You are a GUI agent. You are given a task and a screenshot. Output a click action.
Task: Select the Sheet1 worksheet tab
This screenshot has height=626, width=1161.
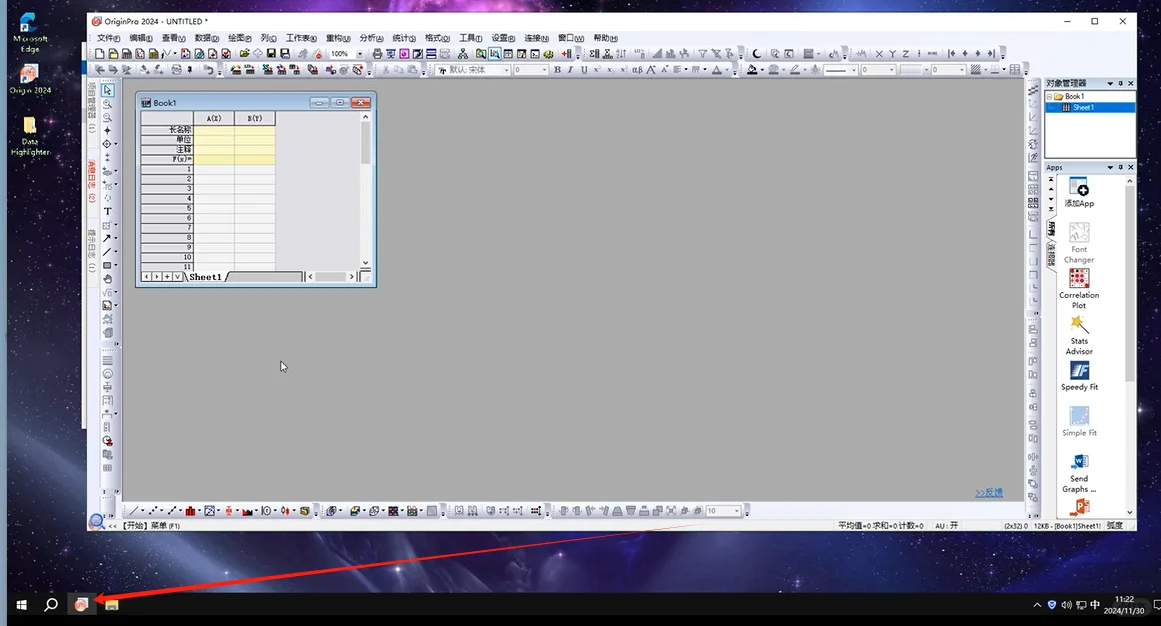coord(205,276)
